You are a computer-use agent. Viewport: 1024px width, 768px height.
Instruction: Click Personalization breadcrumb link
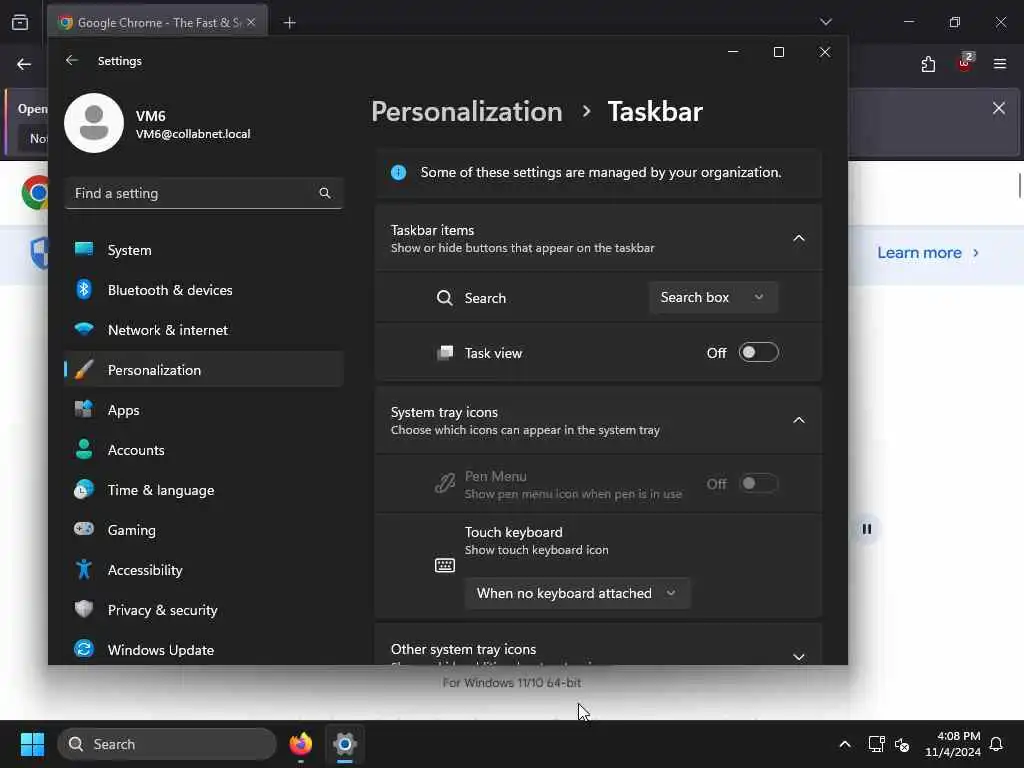tap(467, 112)
